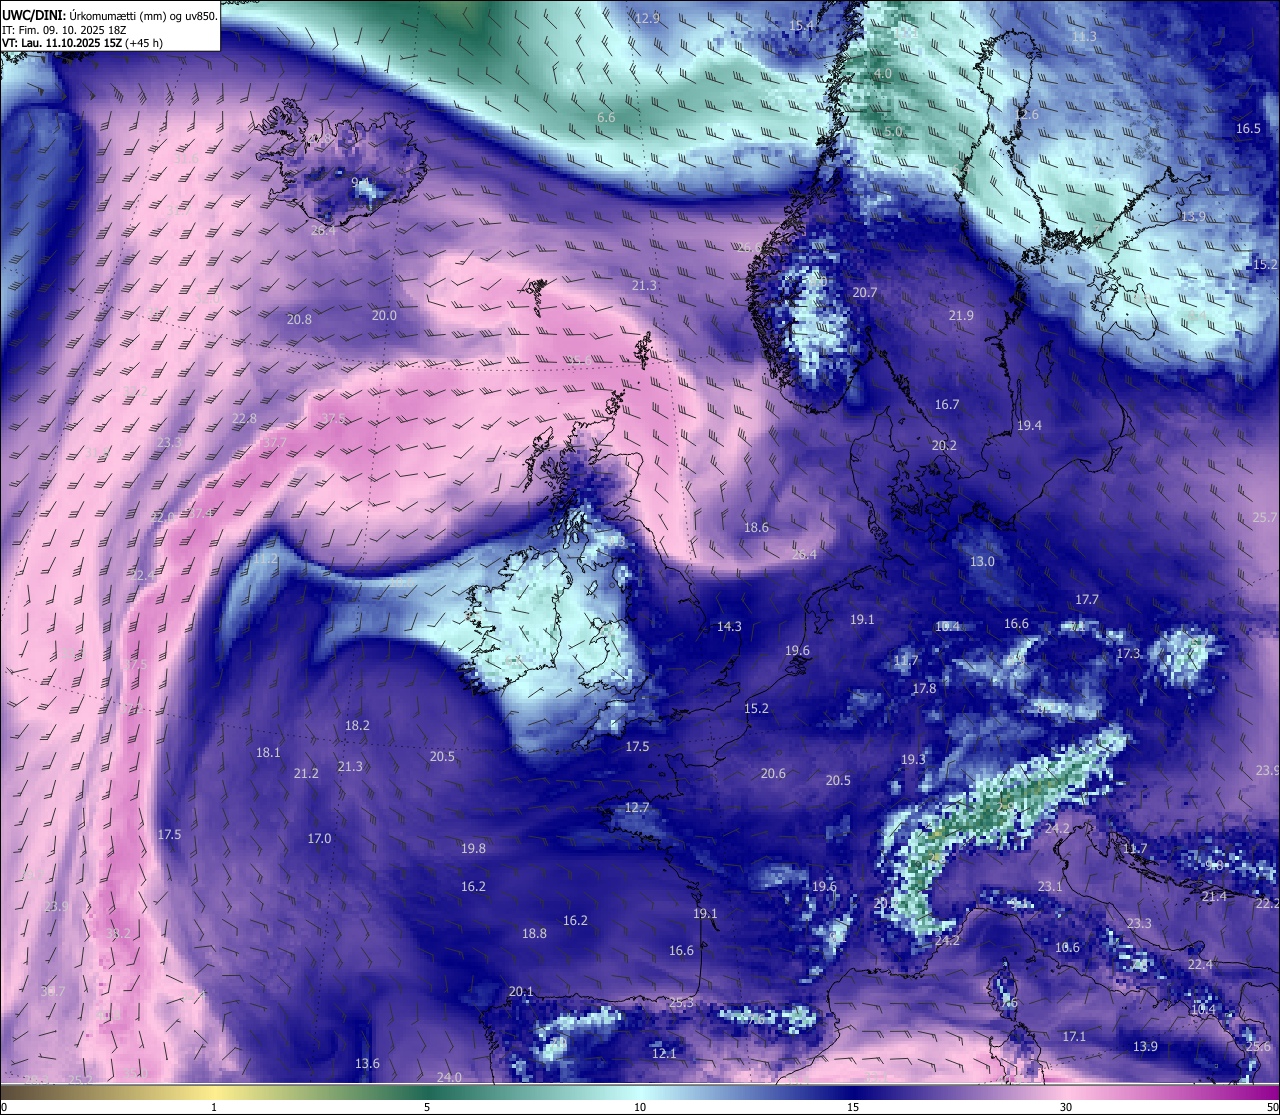Click the 21.2 value
1280x1115 pixels.
[306, 774]
